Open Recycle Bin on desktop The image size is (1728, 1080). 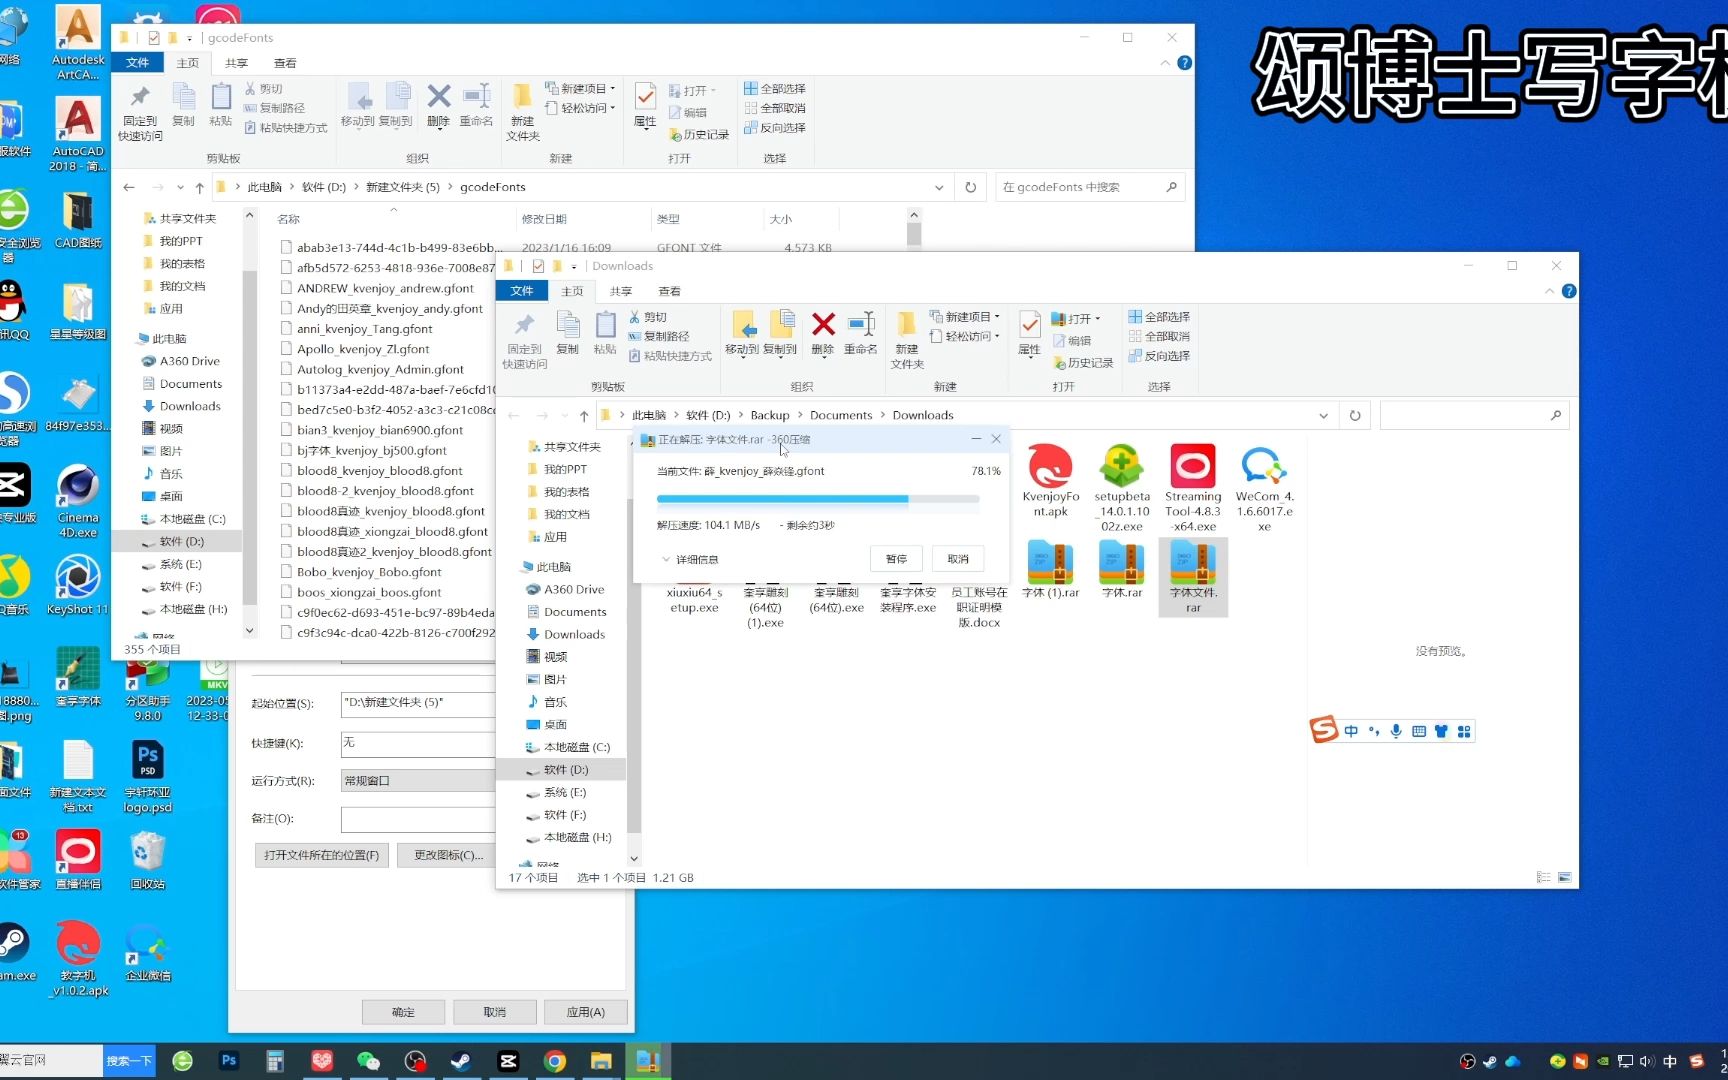pos(148,861)
